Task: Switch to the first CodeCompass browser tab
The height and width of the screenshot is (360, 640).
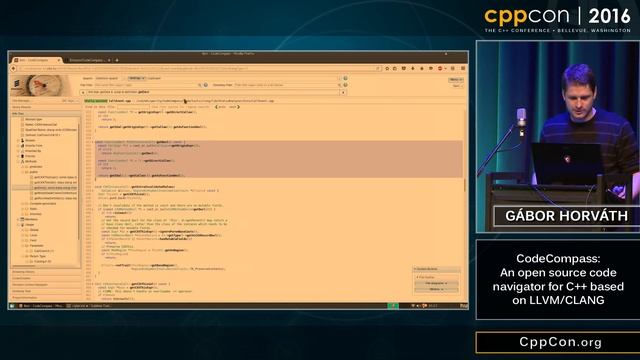Action: pyautogui.click(x=36, y=60)
